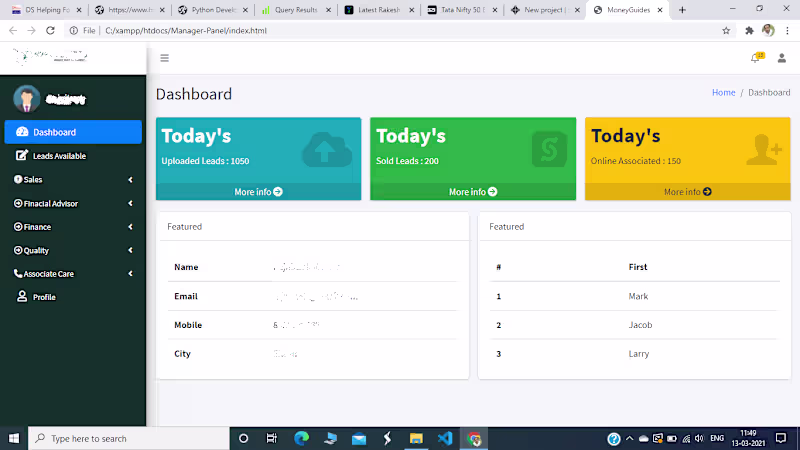800x450 pixels.
Task: Show hidden system tray icons chevron
Action: 630,438
